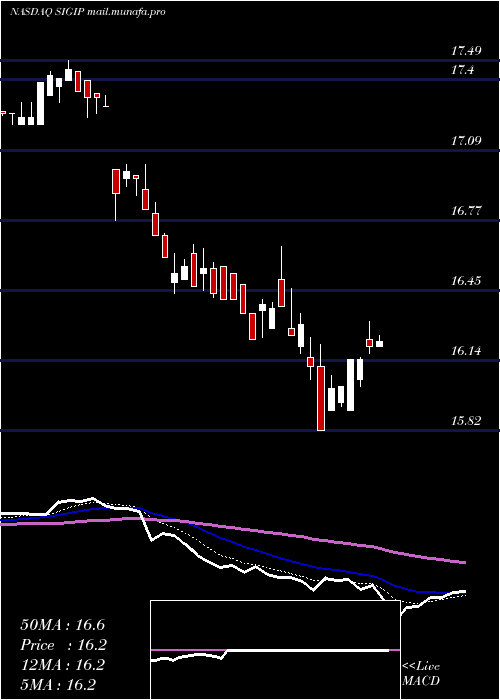Click the 17.4 price level label
500x700 pixels.
click(x=462, y=70)
